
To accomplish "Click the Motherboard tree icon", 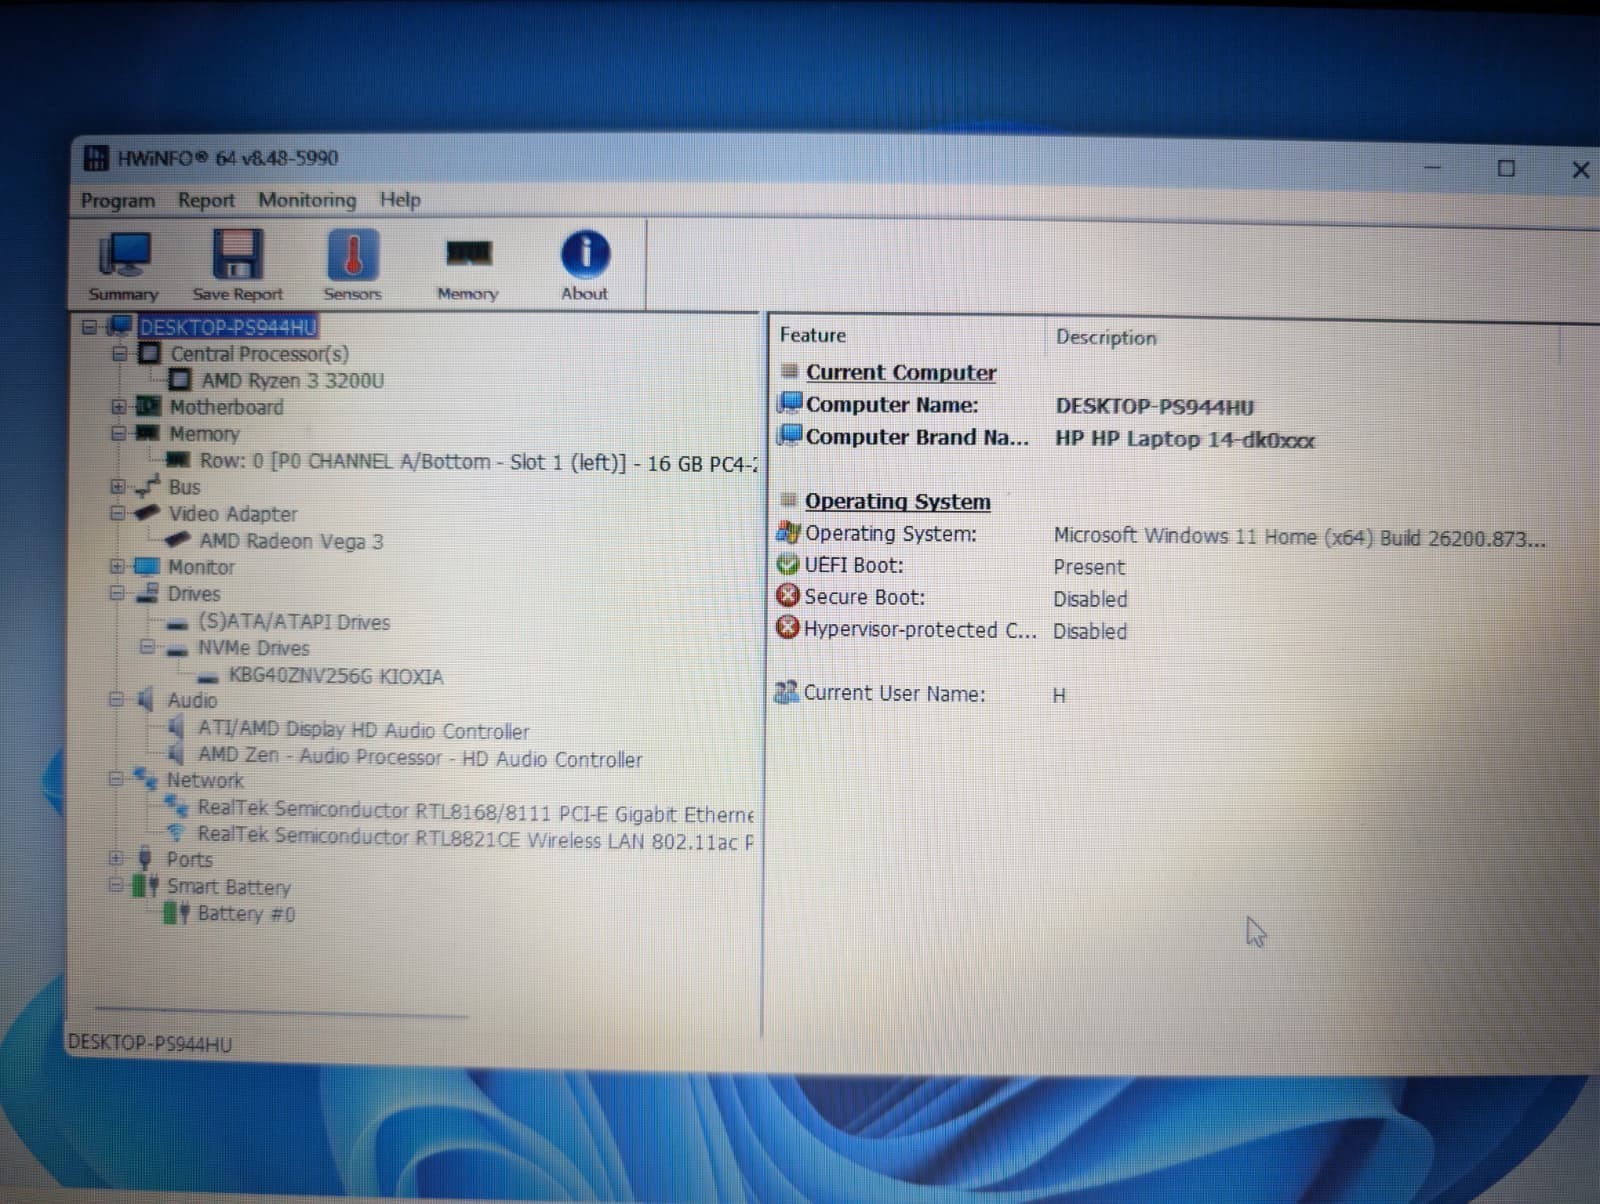I will 148,406.
